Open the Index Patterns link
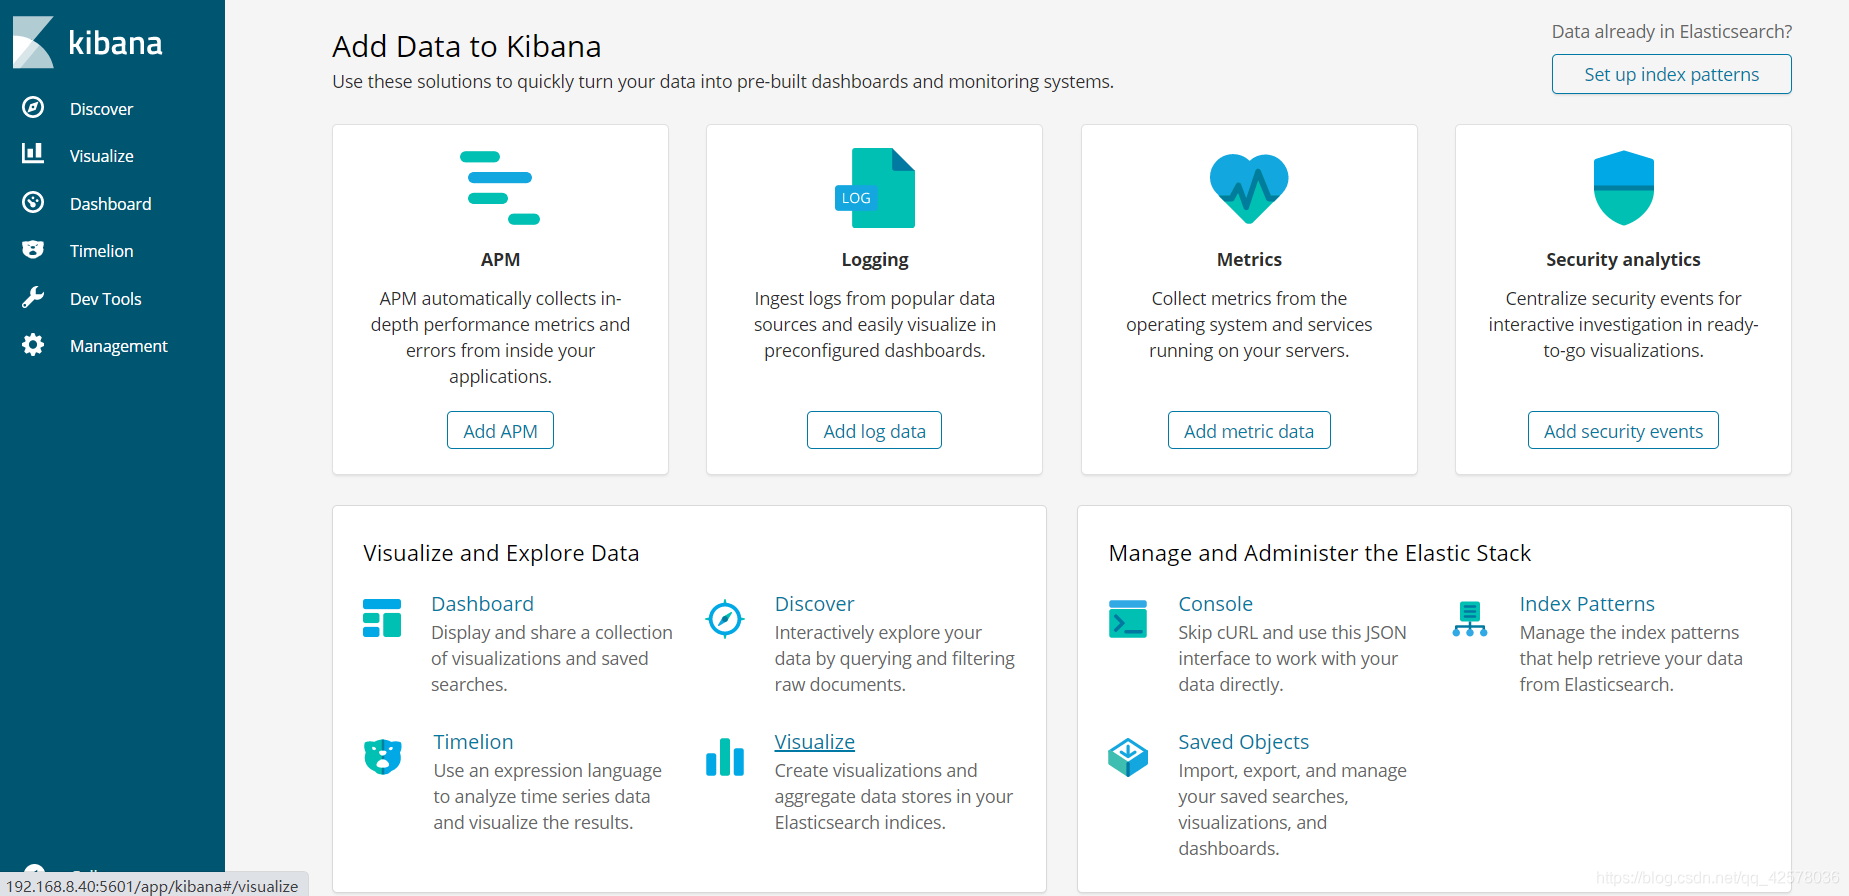The width and height of the screenshot is (1849, 896). [x=1587, y=604]
